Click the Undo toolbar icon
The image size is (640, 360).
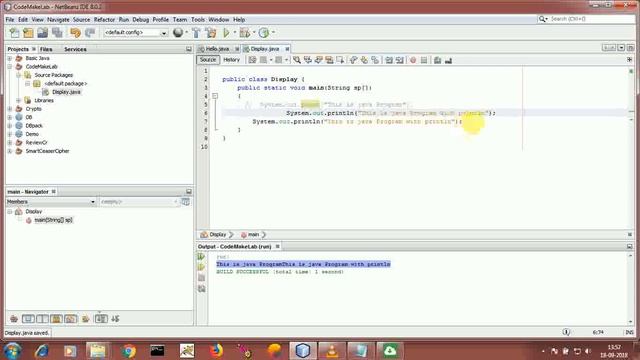[x=76, y=33]
